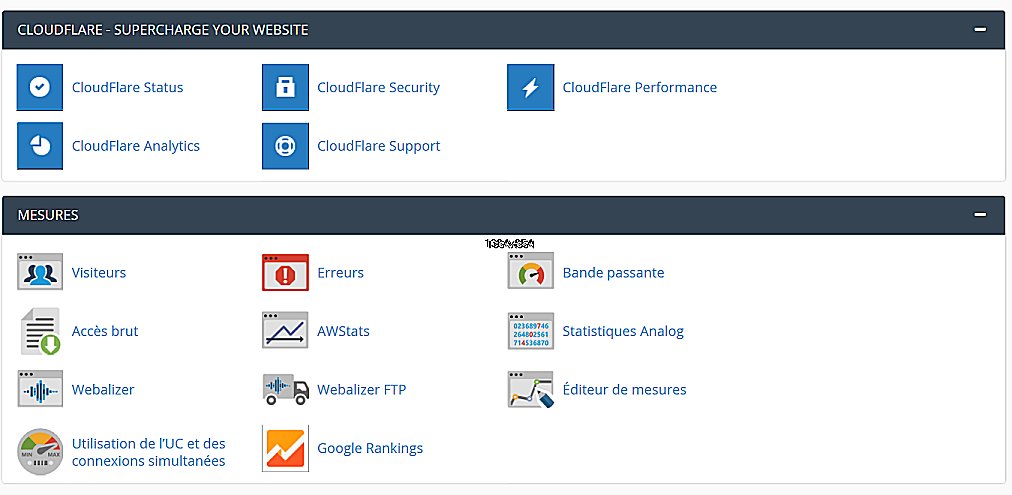This screenshot has height=495, width=1012.
Task: Click the CloudFlare Supercharge Your Website header
Action: click(x=163, y=30)
